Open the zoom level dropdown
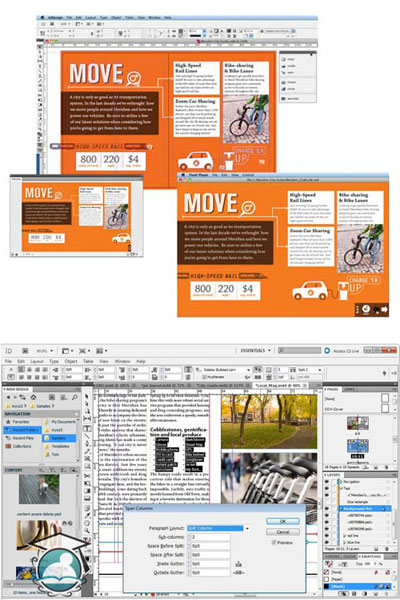The width and height of the screenshot is (400, 600). tap(51, 351)
